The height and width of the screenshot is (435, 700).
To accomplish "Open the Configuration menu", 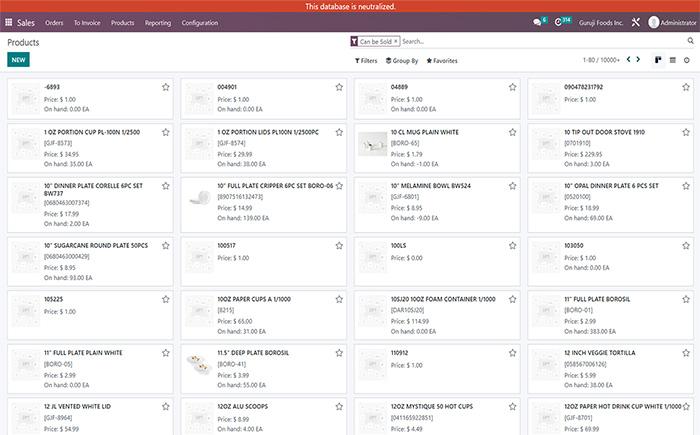I will 200,23.
